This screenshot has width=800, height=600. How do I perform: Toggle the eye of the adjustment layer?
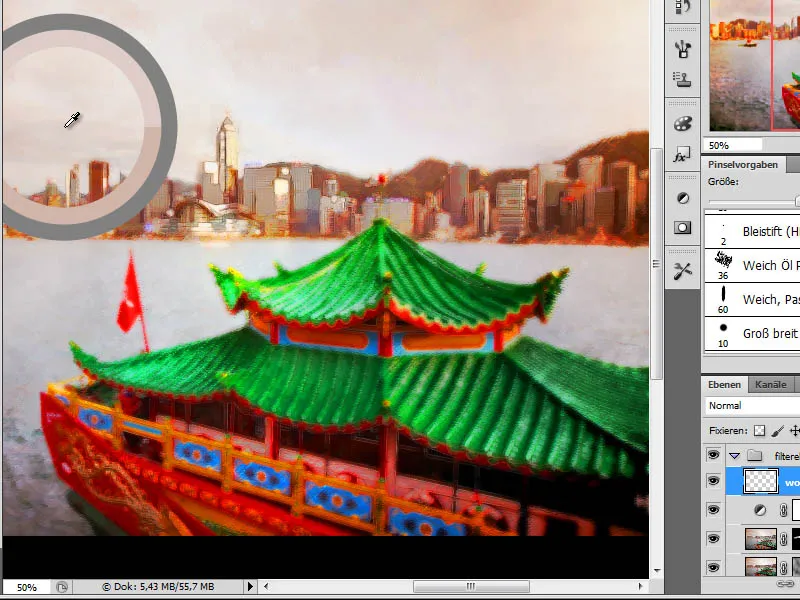(713, 510)
